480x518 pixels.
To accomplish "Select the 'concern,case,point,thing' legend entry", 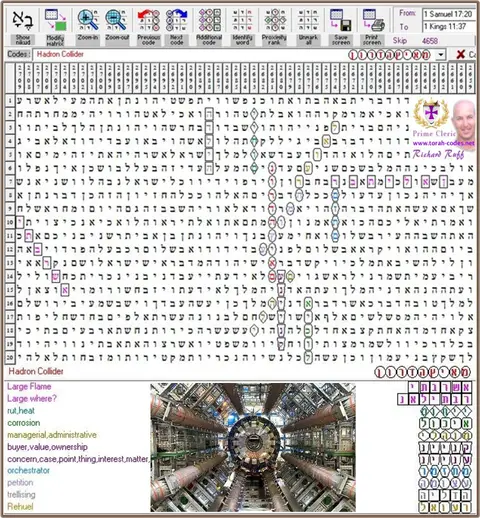I will (78, 459).
